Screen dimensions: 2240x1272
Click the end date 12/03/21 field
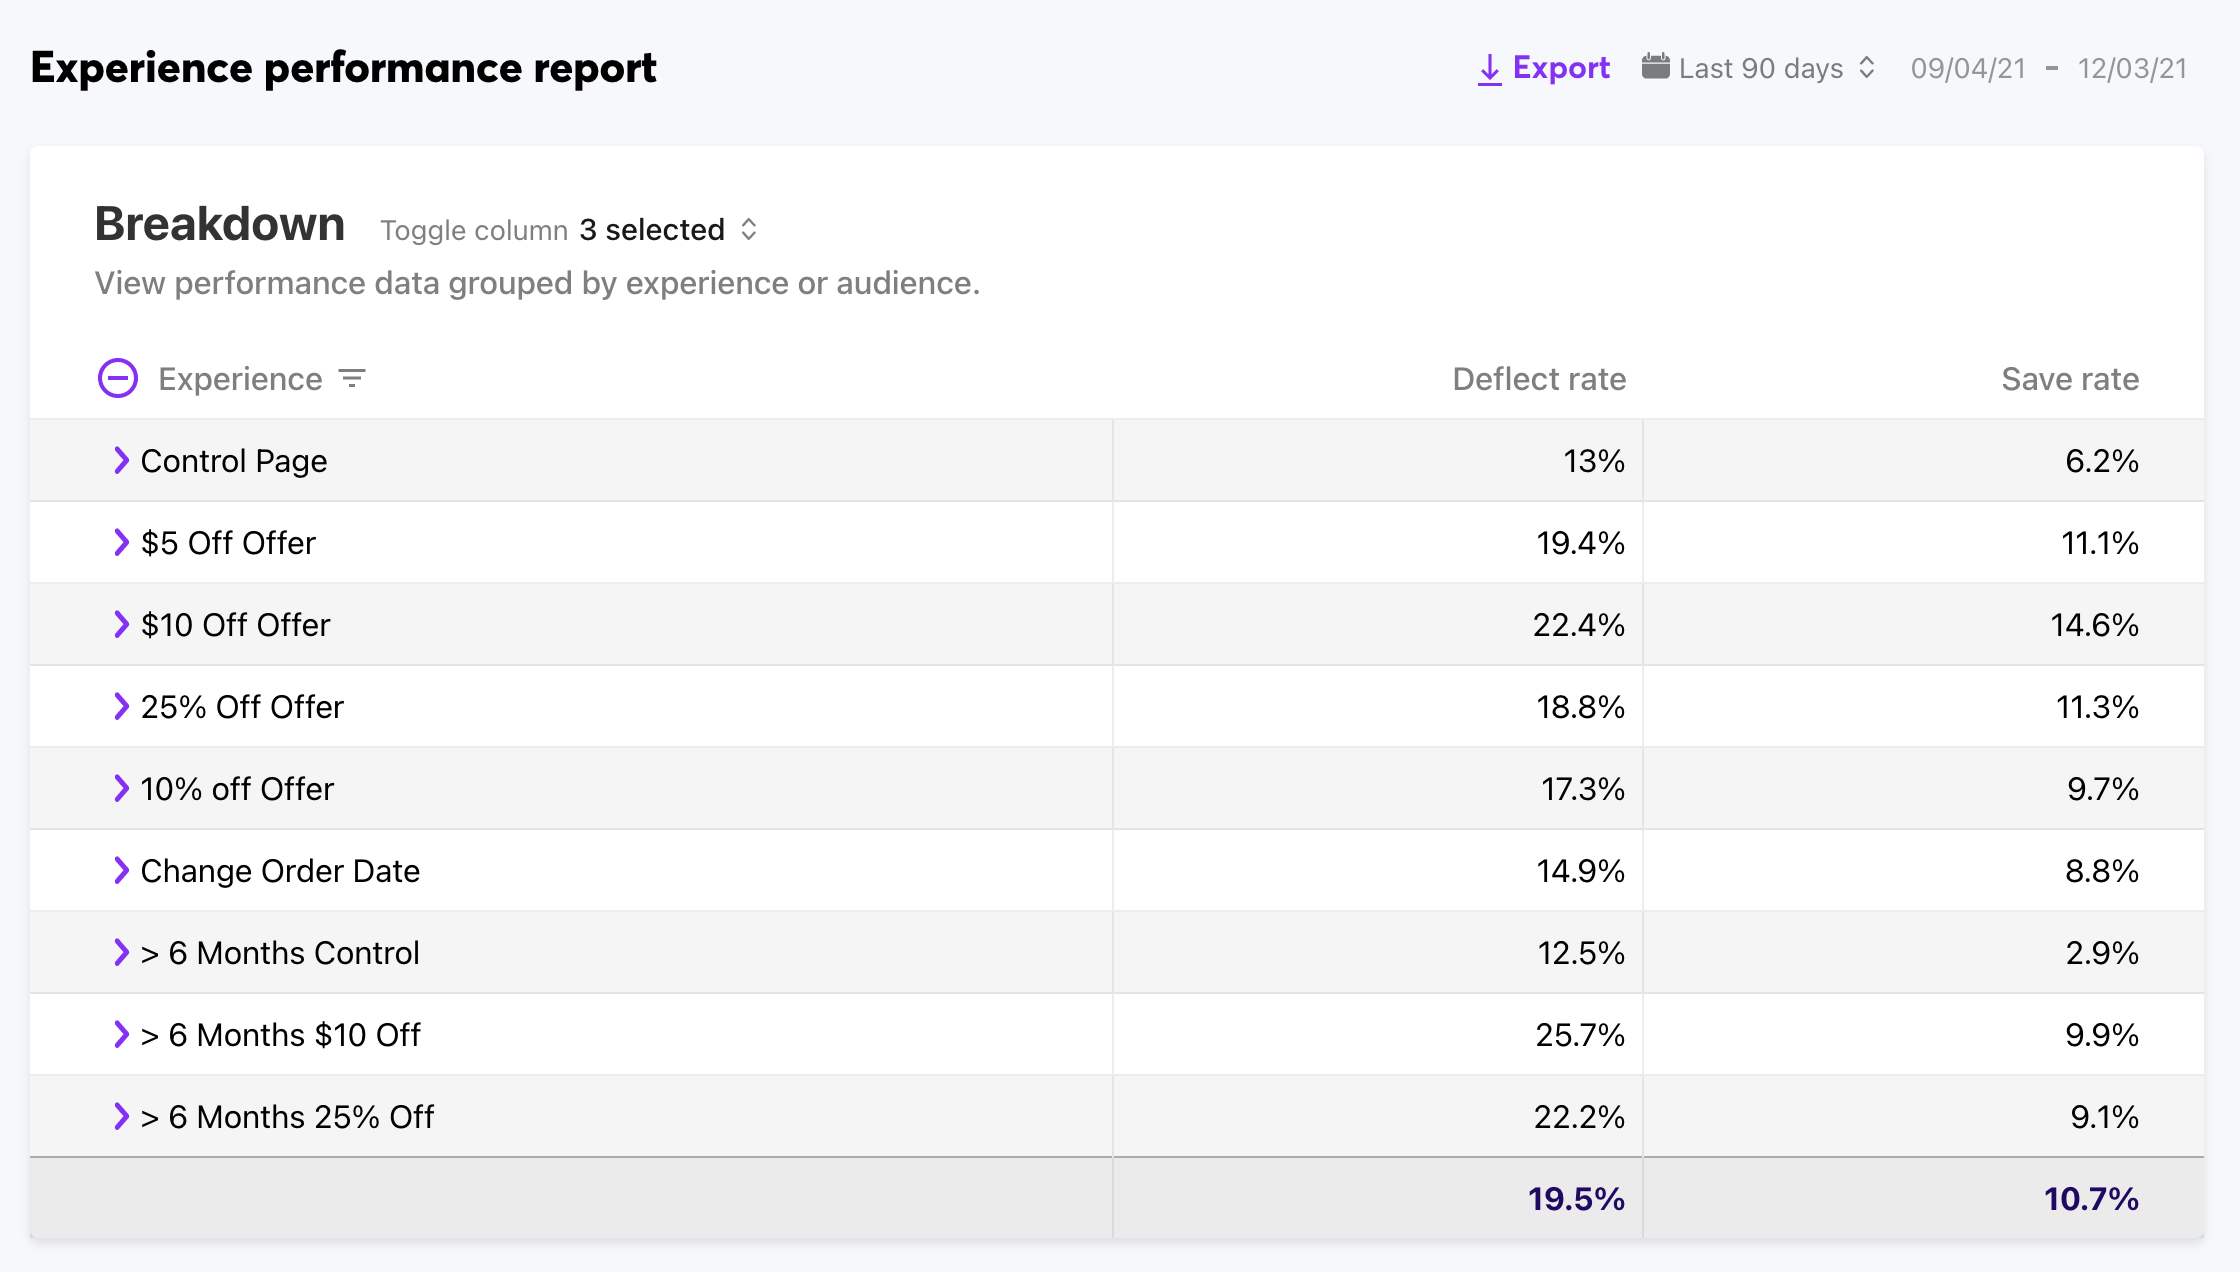pyautogui.click(x=2132, y=68)
